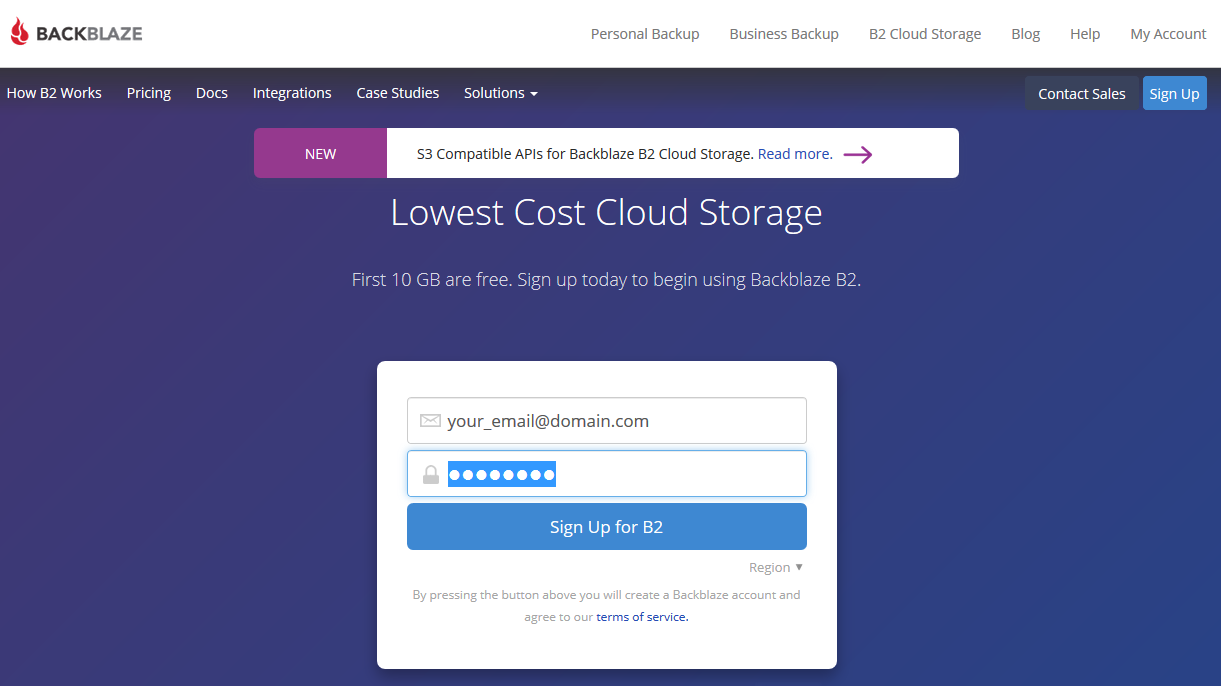Screen dimensions: 1221x686
Task: Click the purple NEW badge
Action: coord(320,154)
